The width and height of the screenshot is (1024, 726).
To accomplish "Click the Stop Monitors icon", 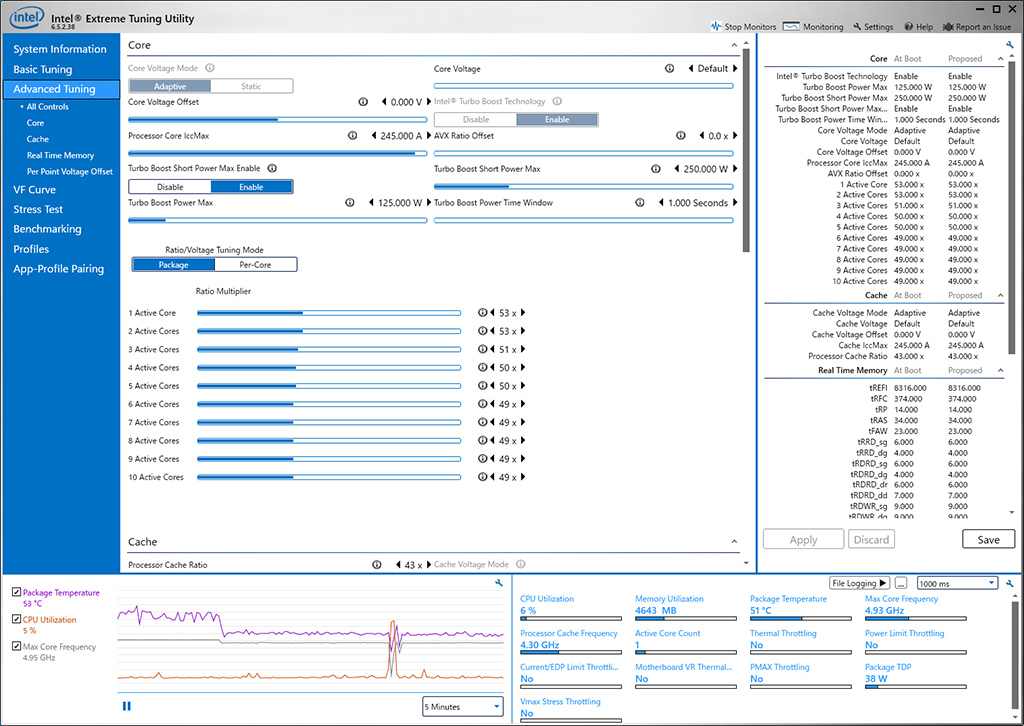I will click(x=716, y=27).
